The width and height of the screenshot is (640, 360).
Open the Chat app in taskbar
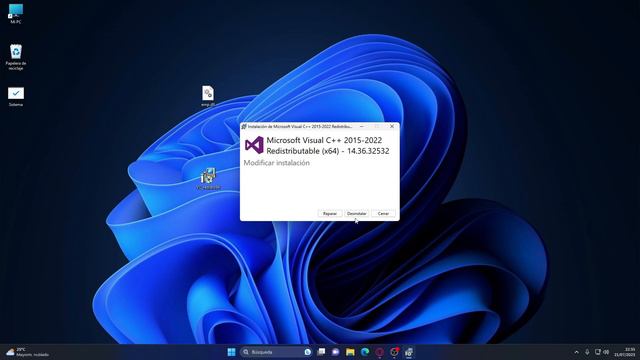pos(336,352)
